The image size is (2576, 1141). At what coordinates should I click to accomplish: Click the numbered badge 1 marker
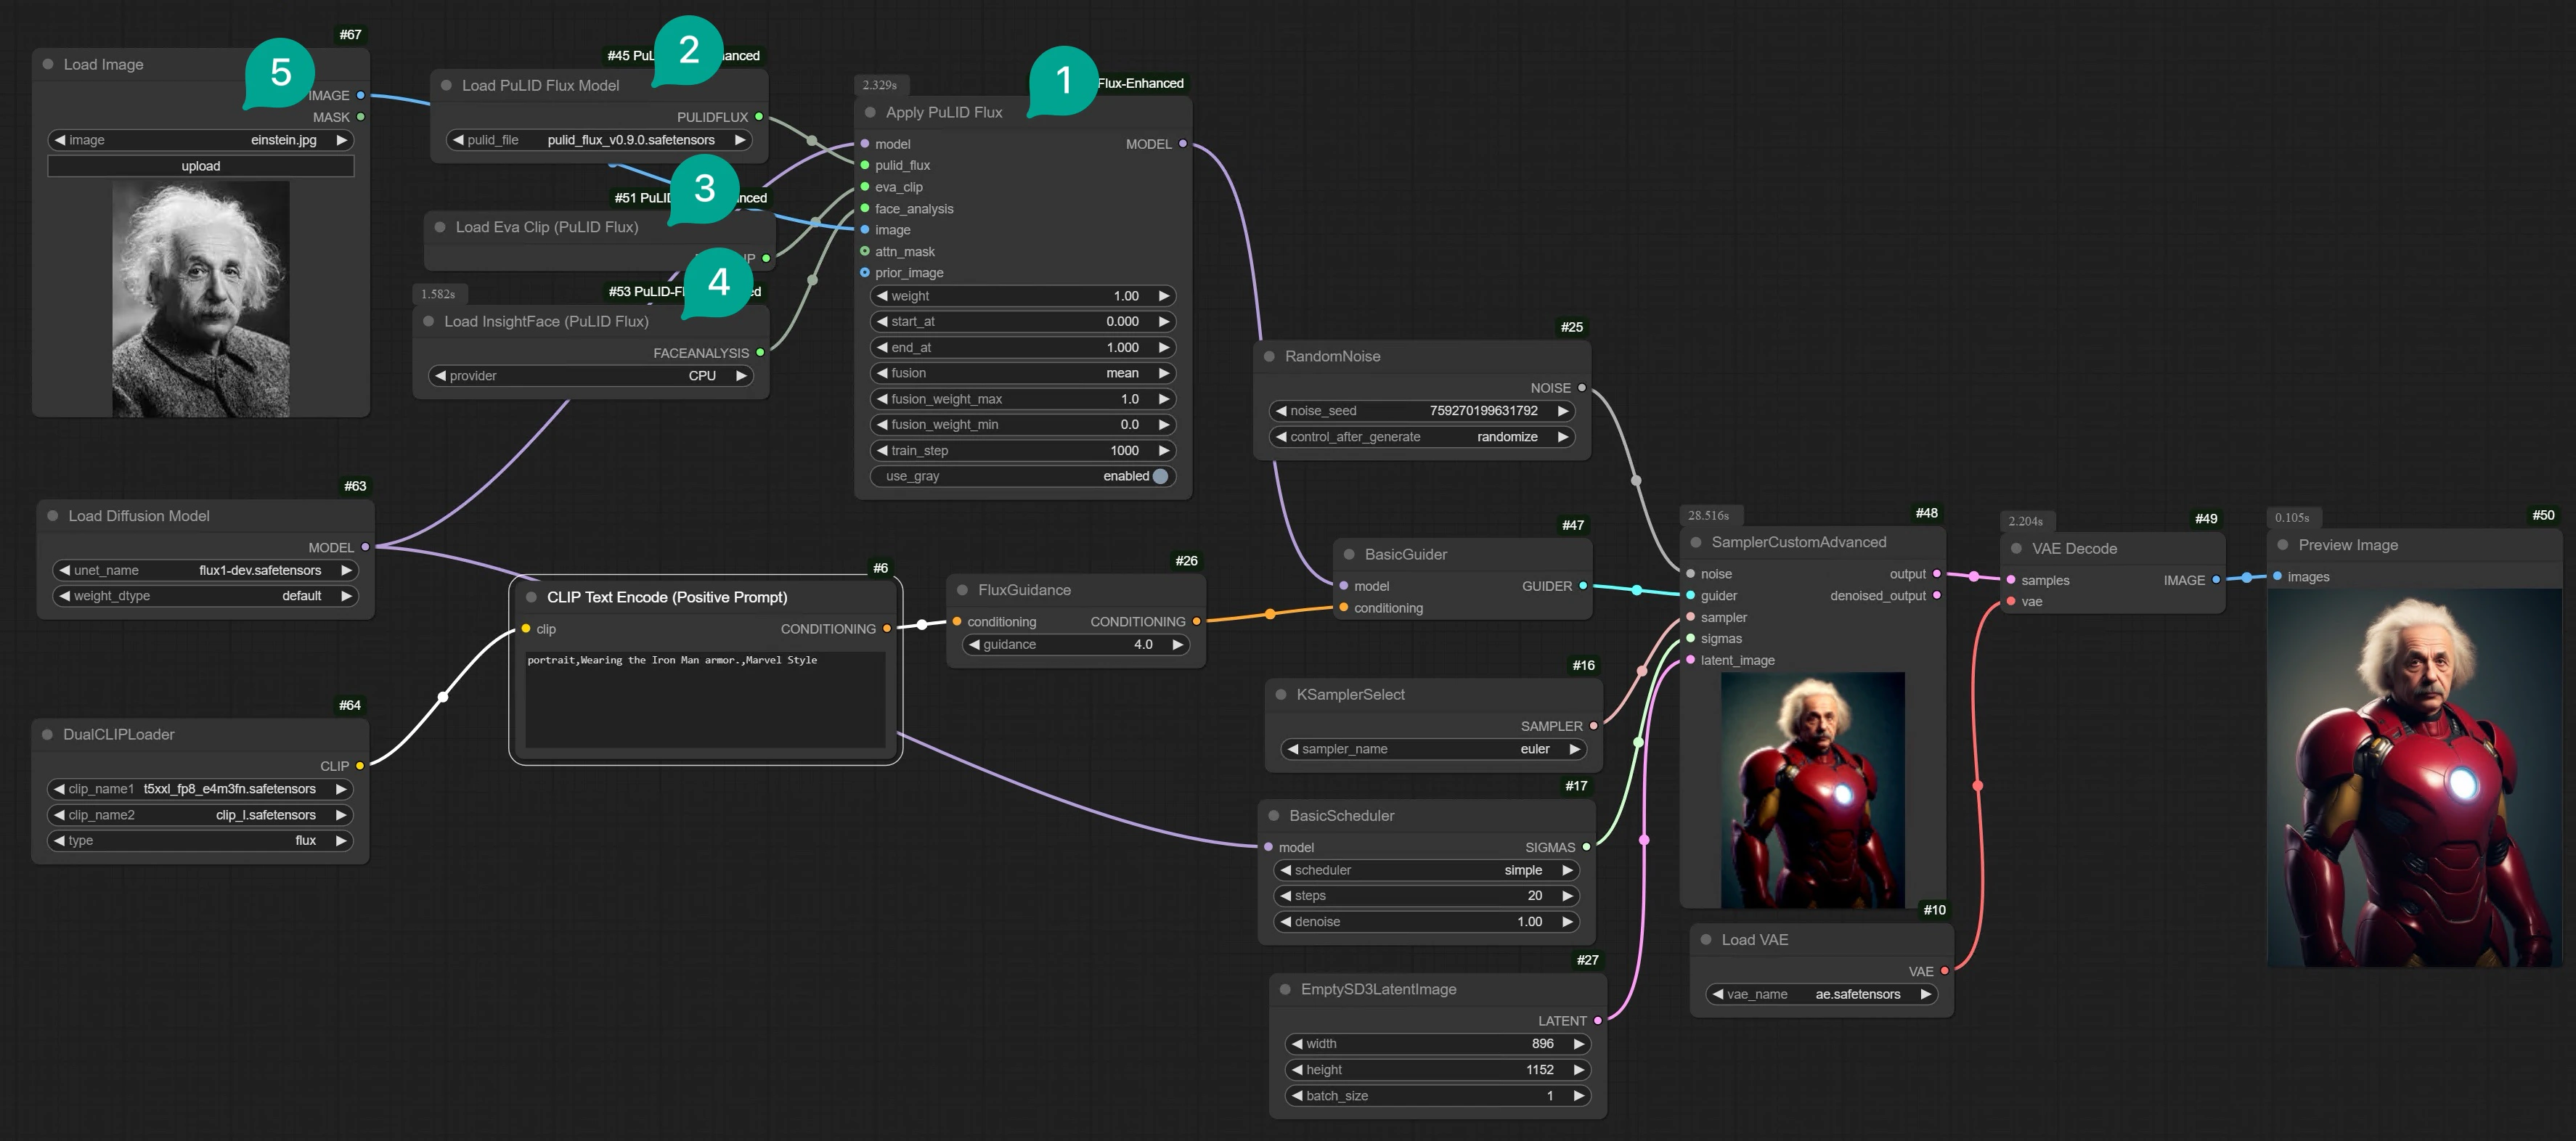point(1063,79)
